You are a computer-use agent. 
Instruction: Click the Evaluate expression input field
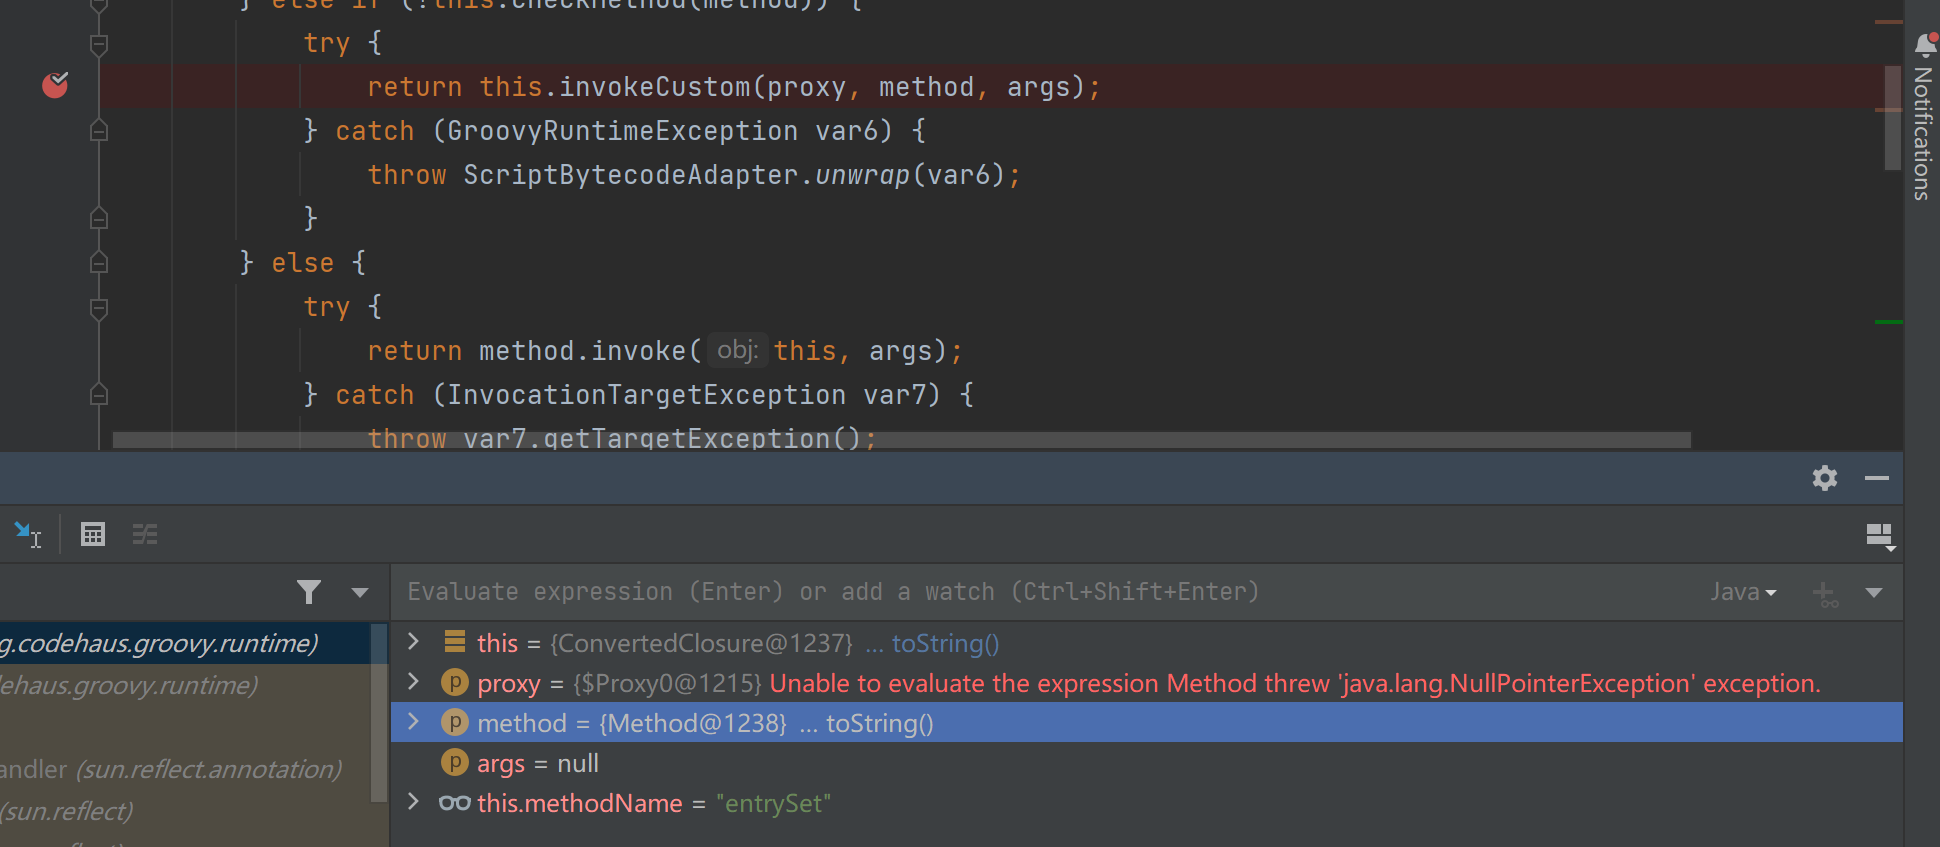(1000, 592)
